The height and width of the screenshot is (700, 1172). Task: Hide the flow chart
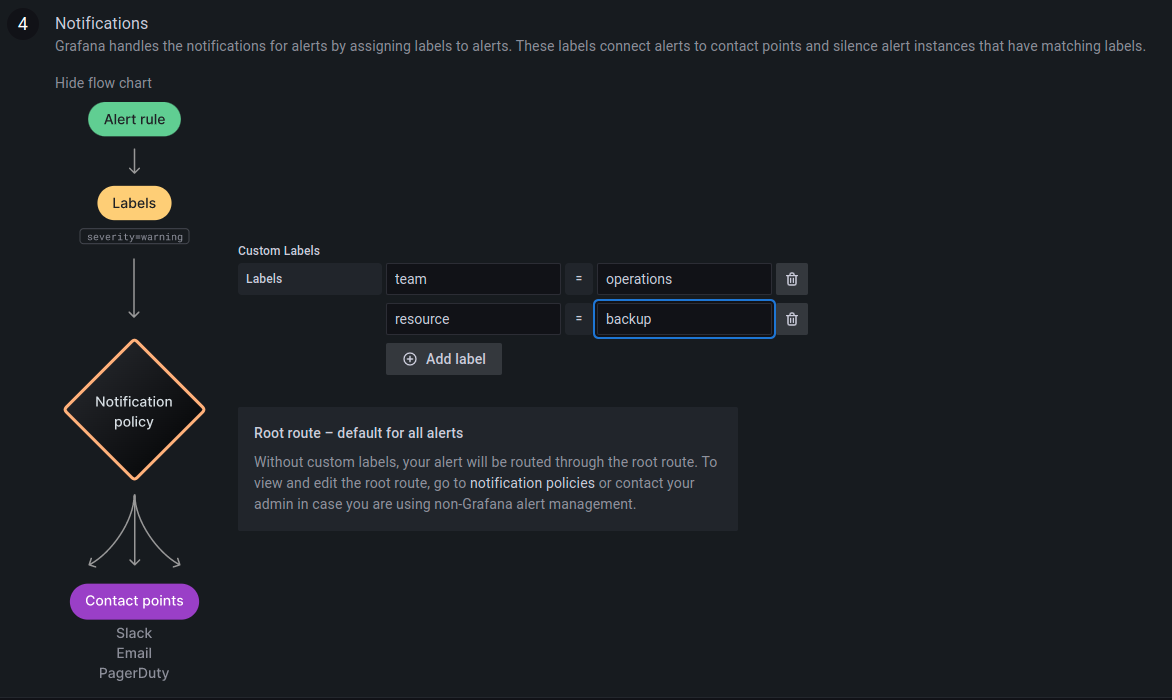pos(104,83)
